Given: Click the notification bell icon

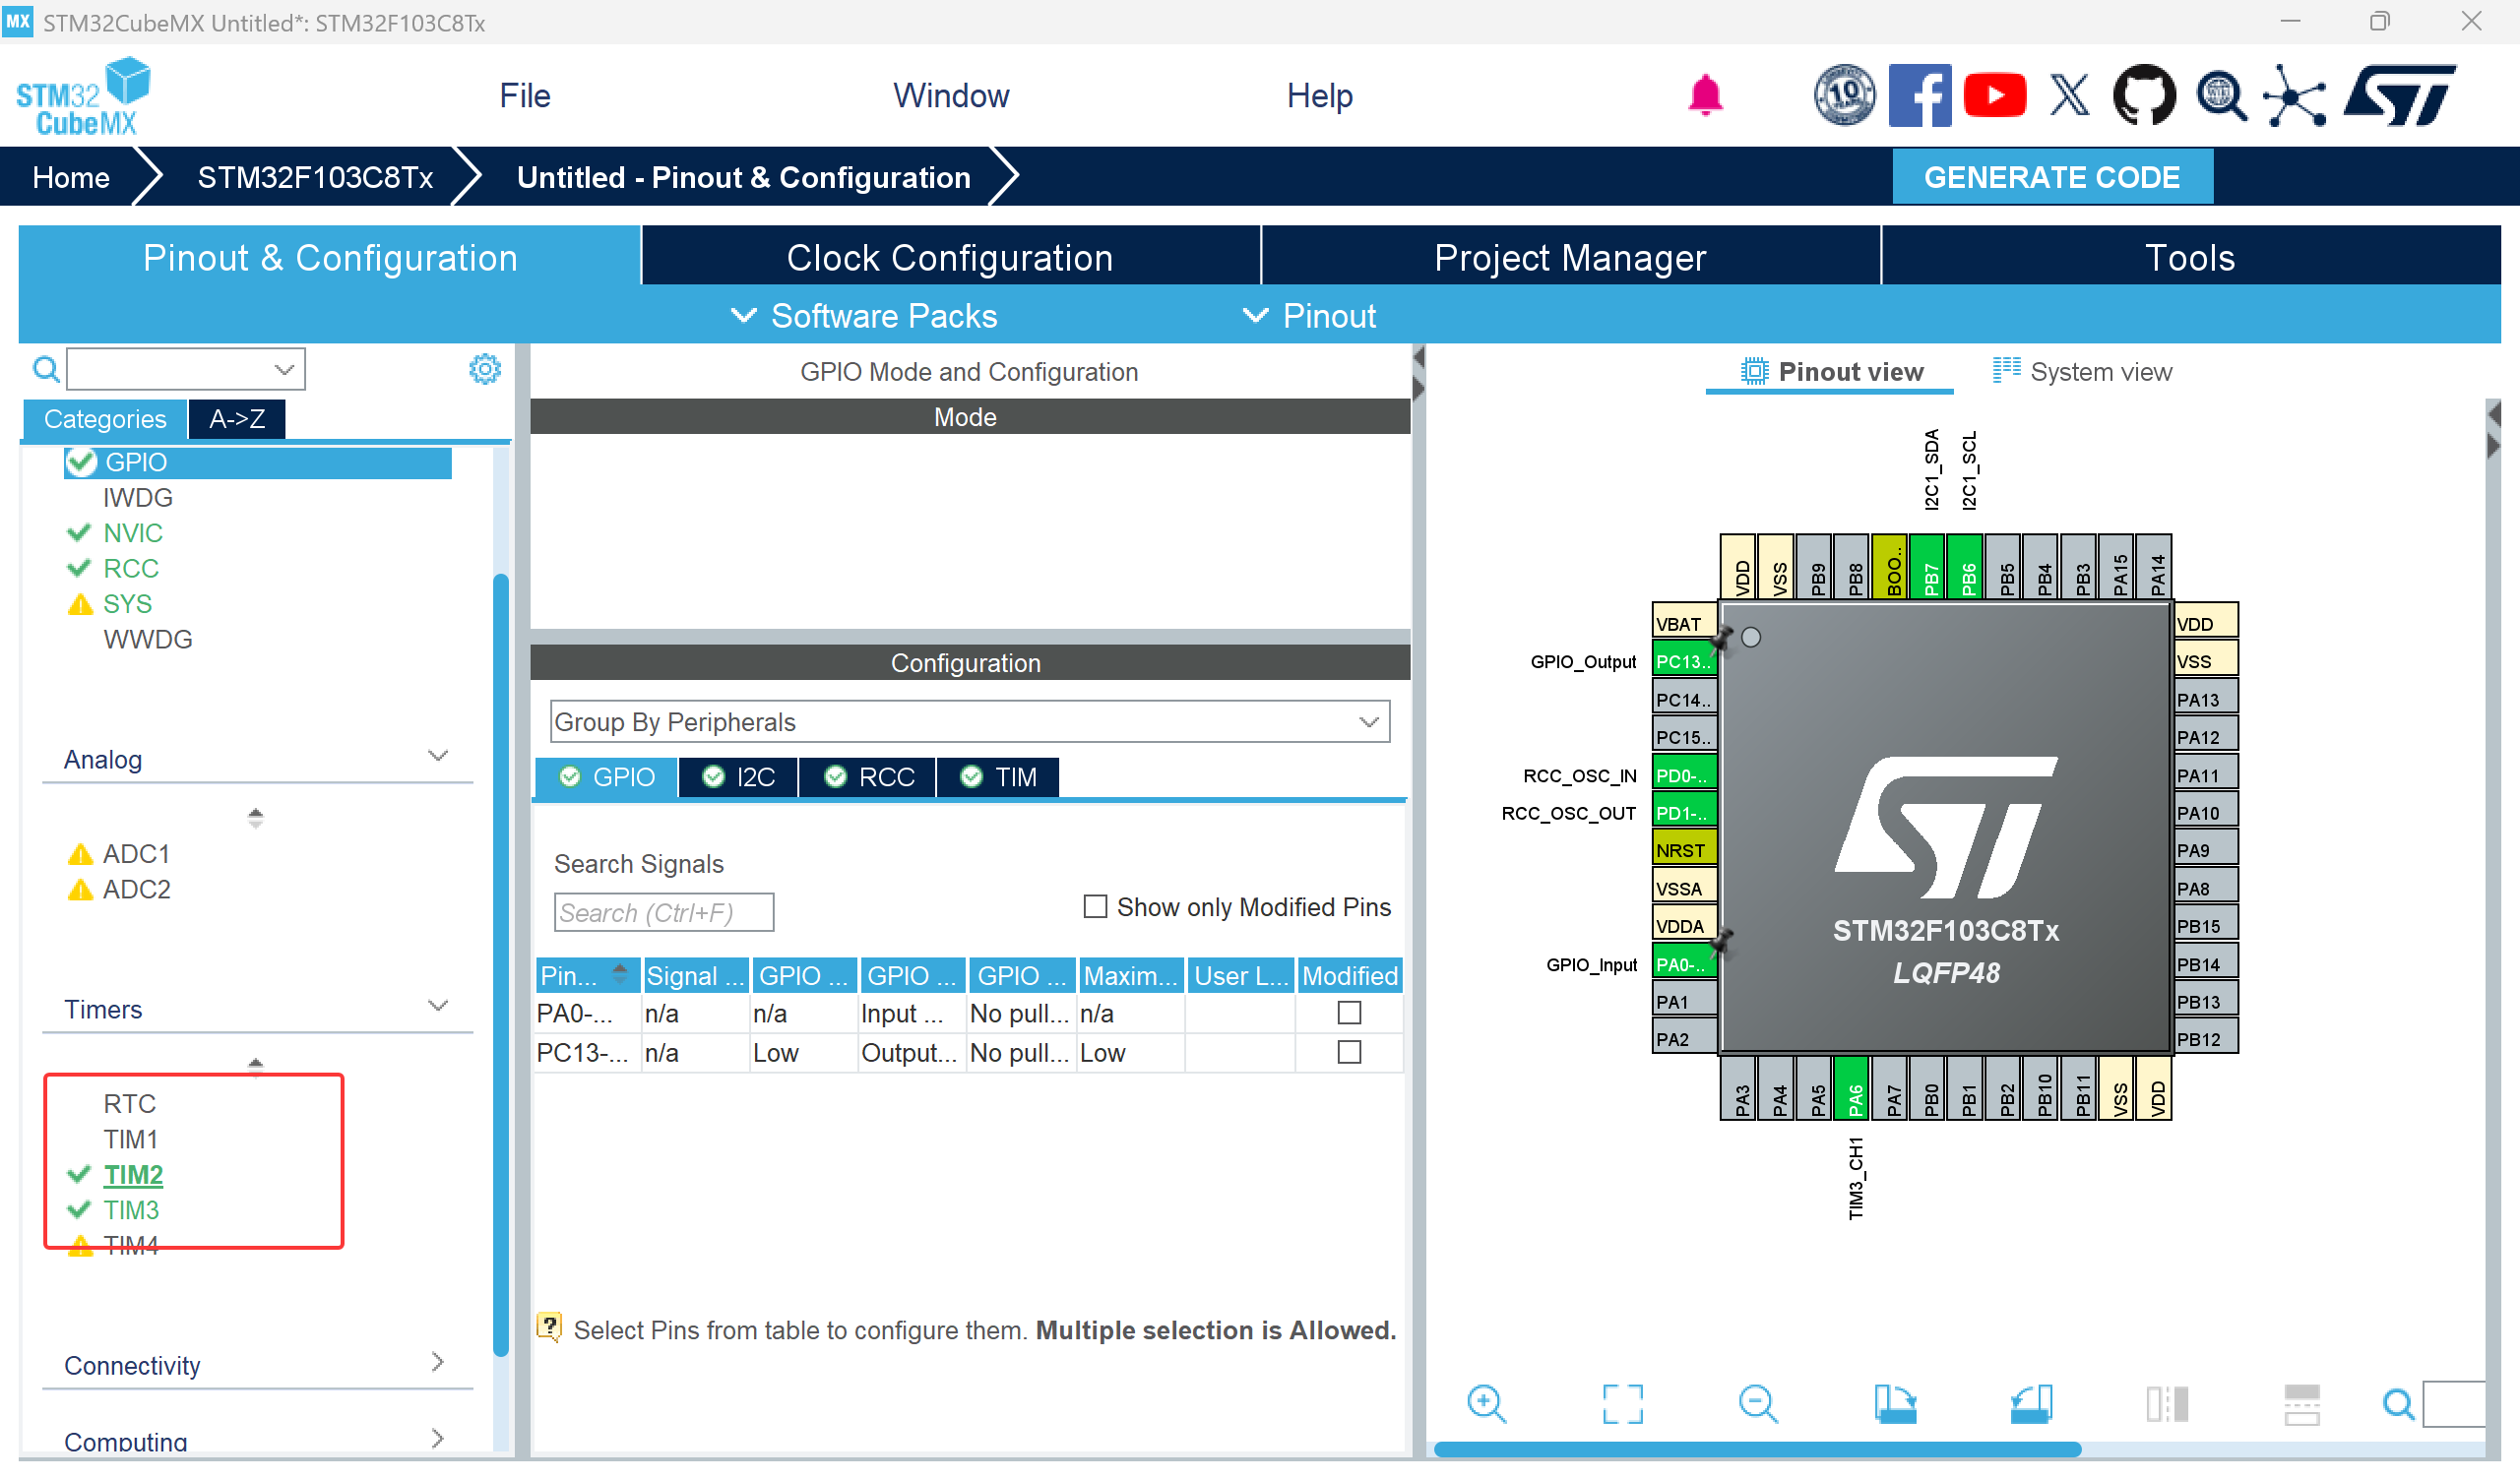Looking at the screenshot, I should (x=1705, y=96).
